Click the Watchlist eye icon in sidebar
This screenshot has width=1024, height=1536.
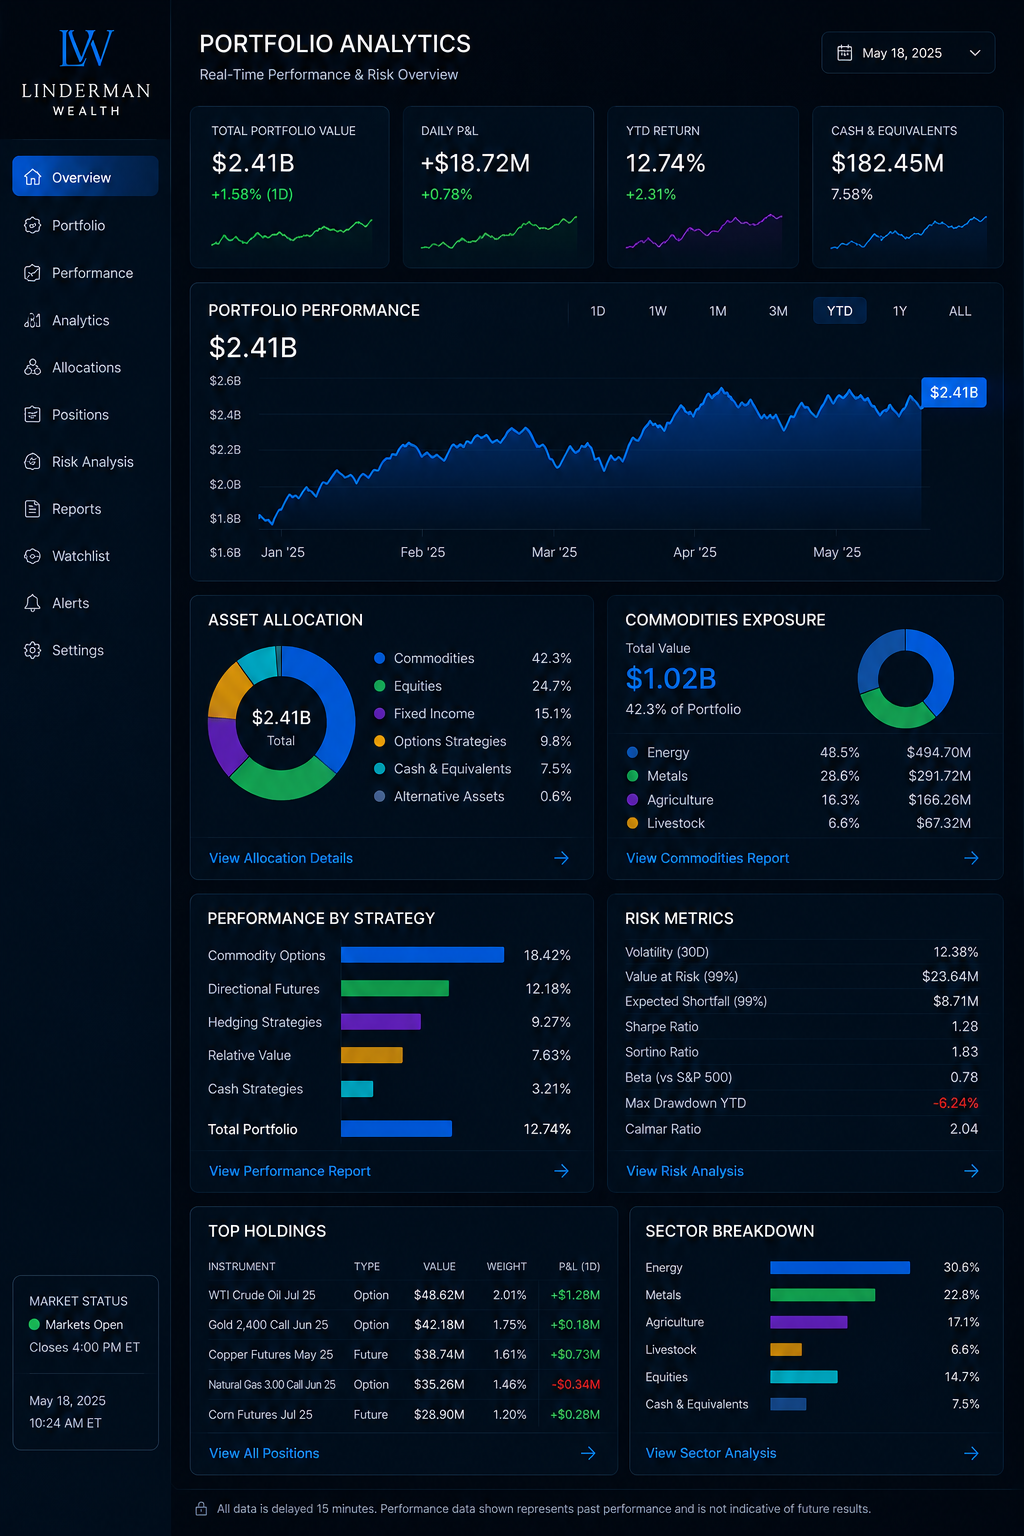coord(33,555)
